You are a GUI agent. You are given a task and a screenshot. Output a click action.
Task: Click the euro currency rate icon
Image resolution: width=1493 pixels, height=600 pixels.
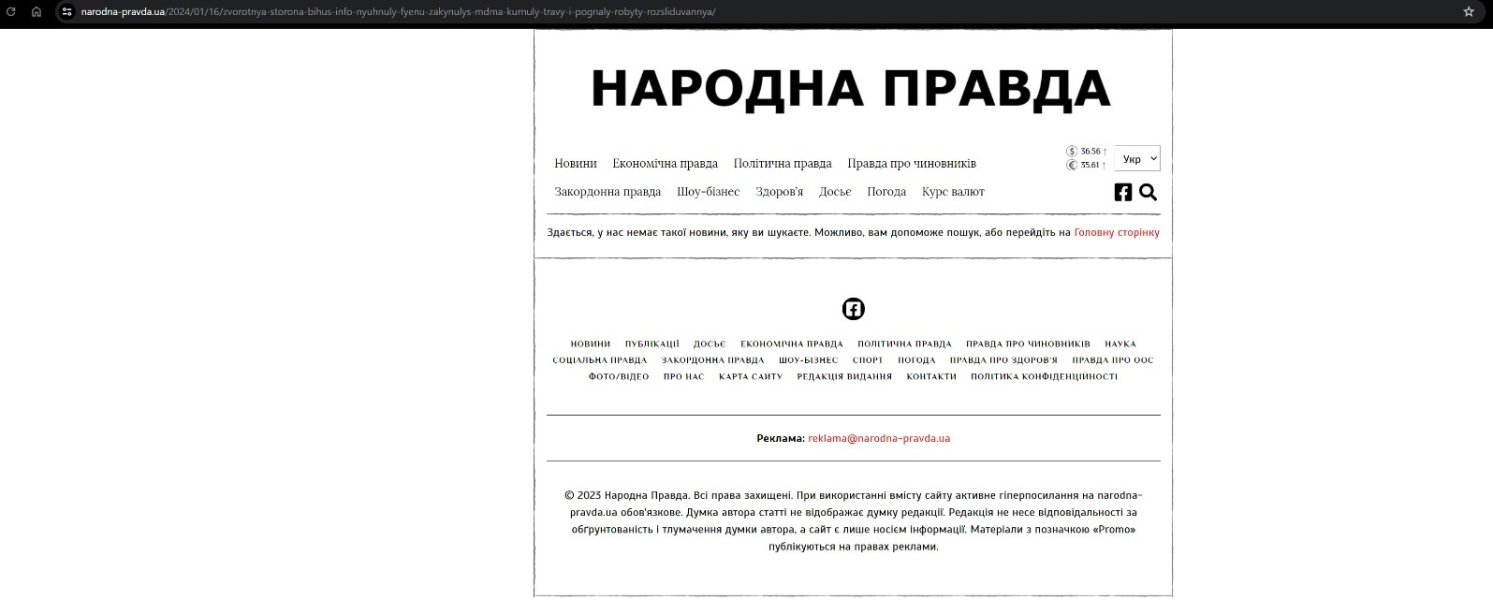[1069, 163]
